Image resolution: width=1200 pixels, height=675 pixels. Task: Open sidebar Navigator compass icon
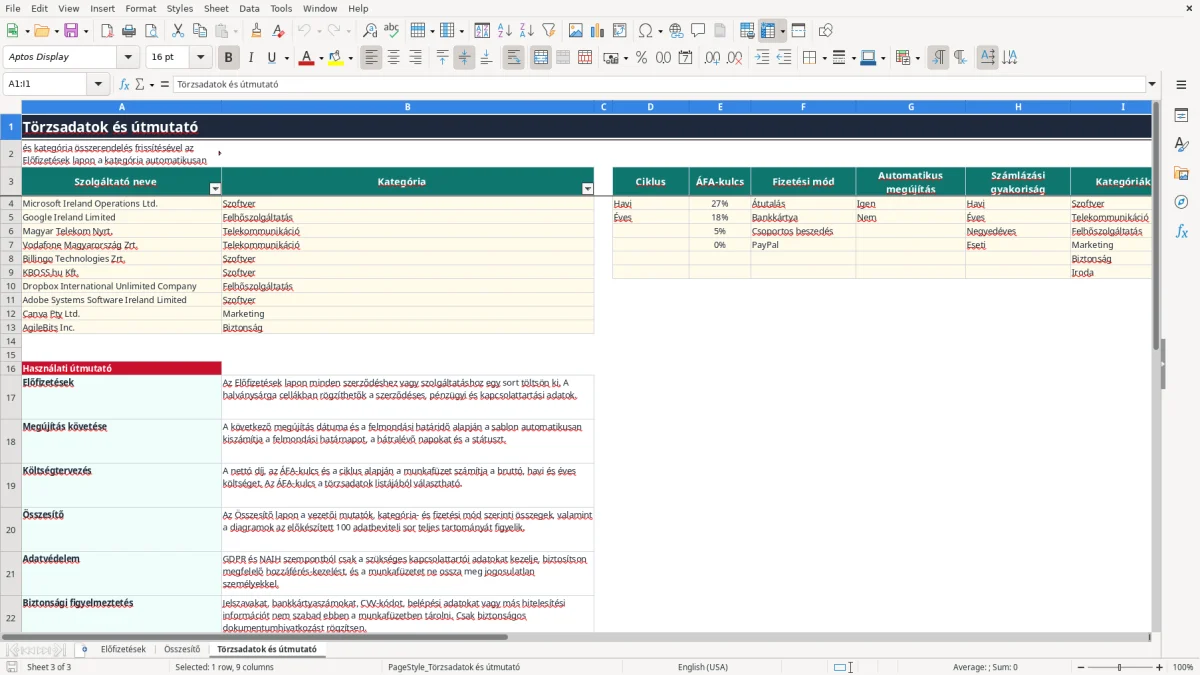[1181, 202]
